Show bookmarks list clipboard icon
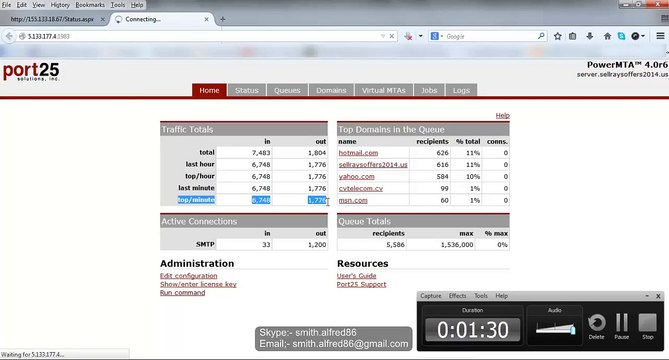This screenshot has height=360, width=669. pos(573,36)
